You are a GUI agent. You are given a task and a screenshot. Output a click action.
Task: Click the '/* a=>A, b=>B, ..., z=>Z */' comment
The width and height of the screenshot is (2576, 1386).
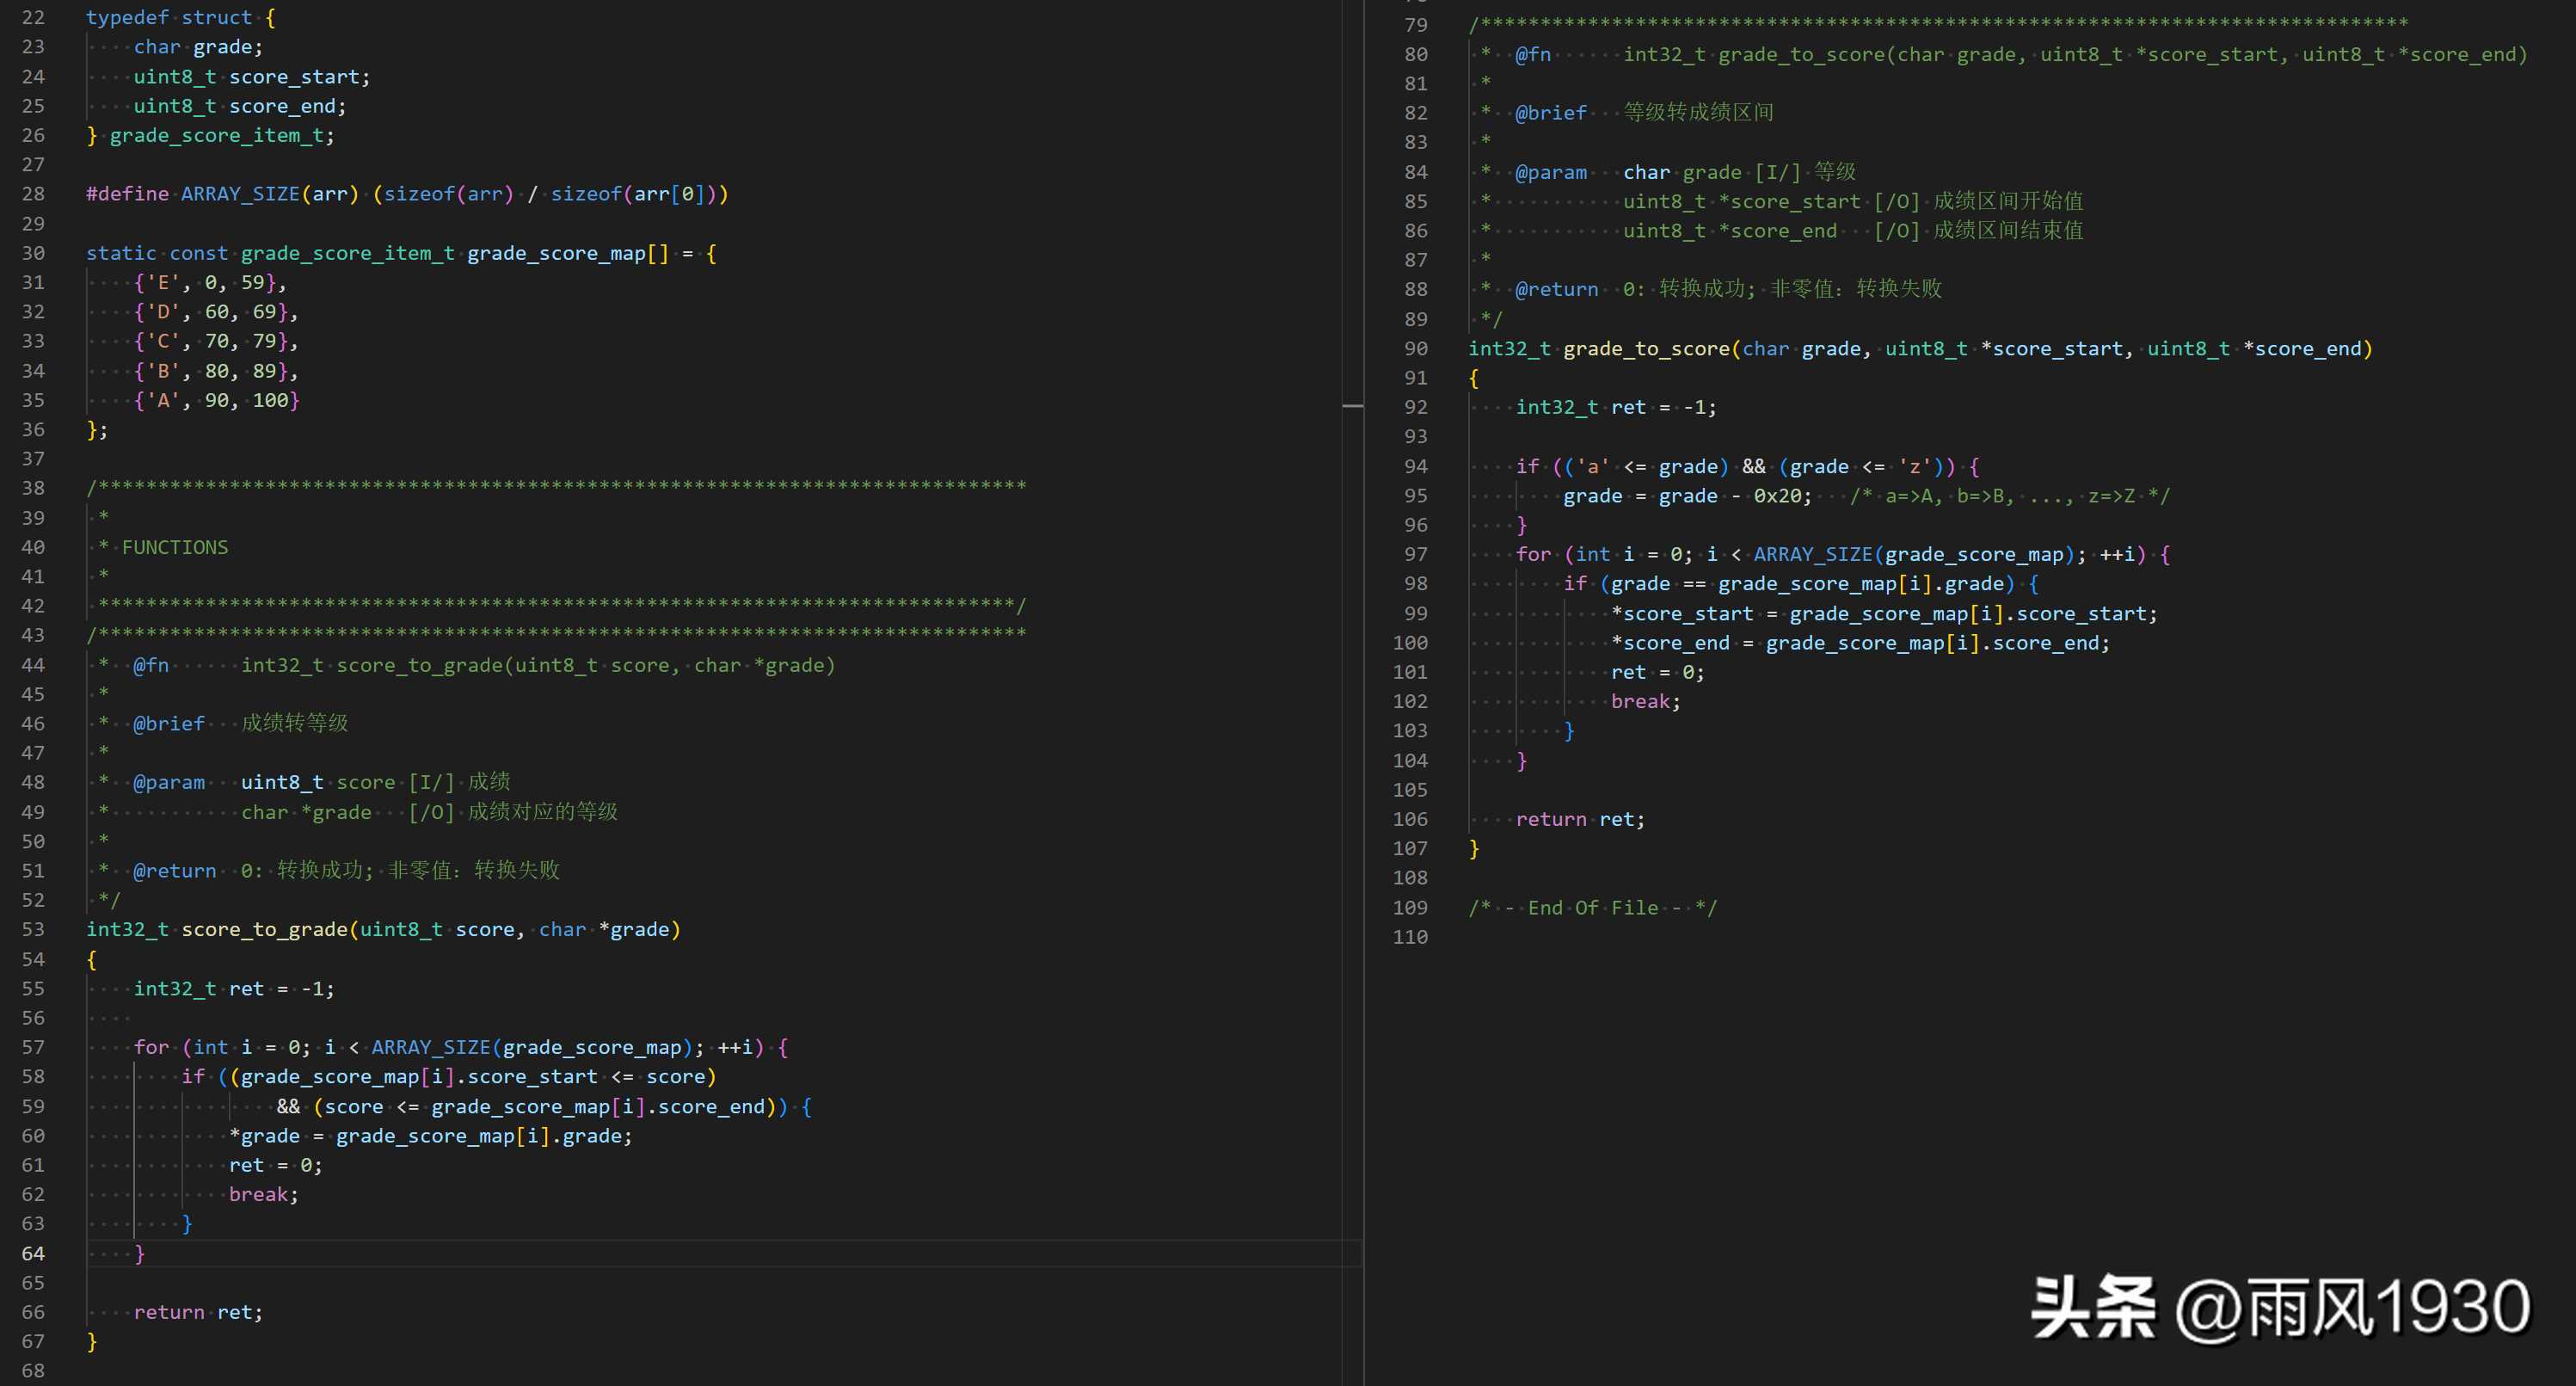pos(2009,496)
